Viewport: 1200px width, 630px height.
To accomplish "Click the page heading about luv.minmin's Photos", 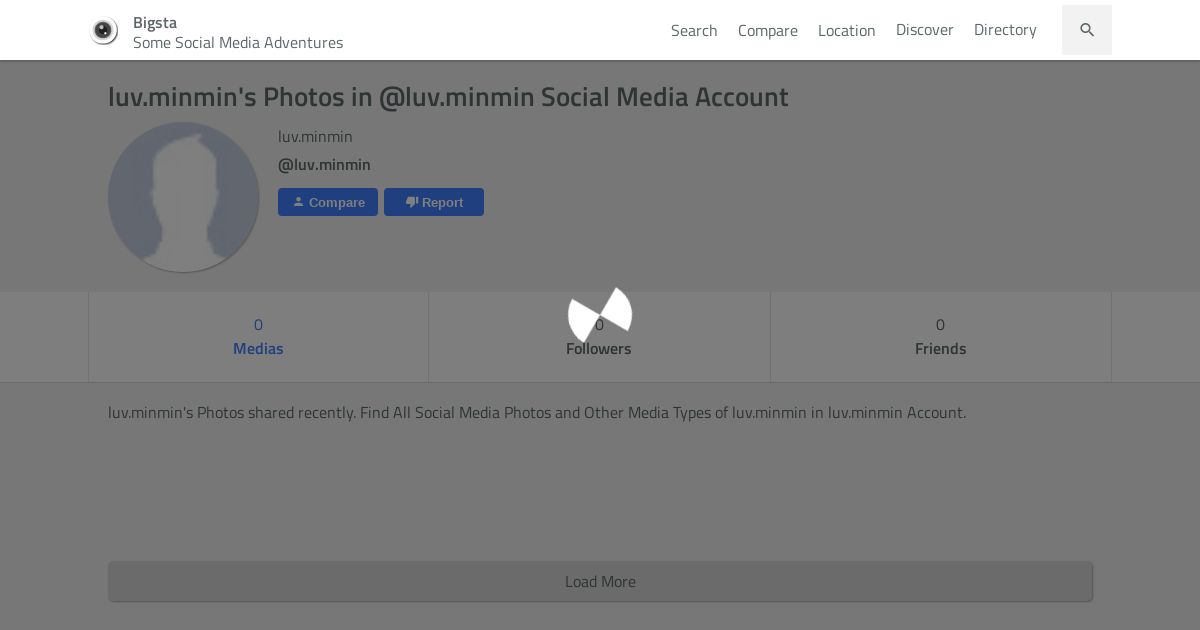I will [448, 97].
